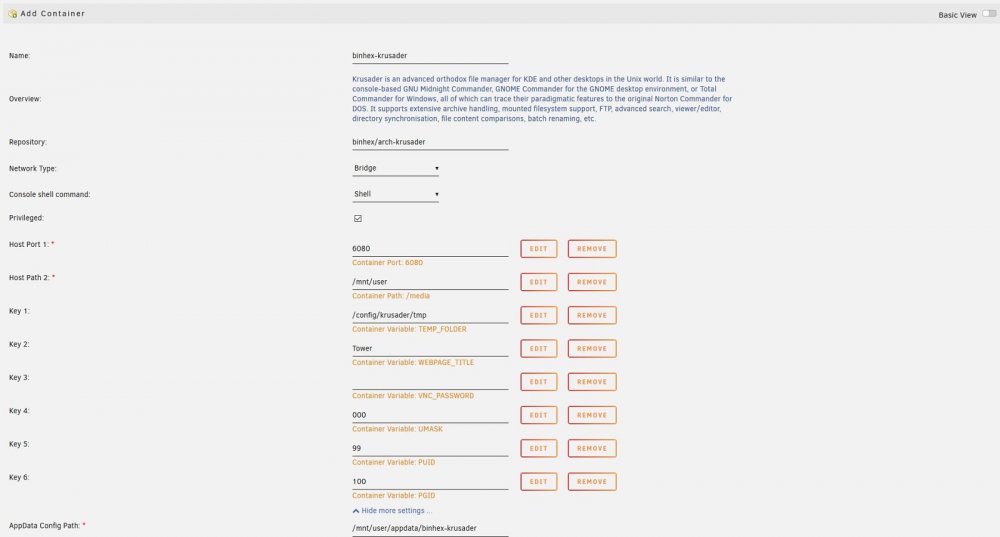Screen dimensions: 1000x537
Task: Click the Key 1 TEMP_FOLDER field
Action: pyautogui.click(x=430, y=315)
